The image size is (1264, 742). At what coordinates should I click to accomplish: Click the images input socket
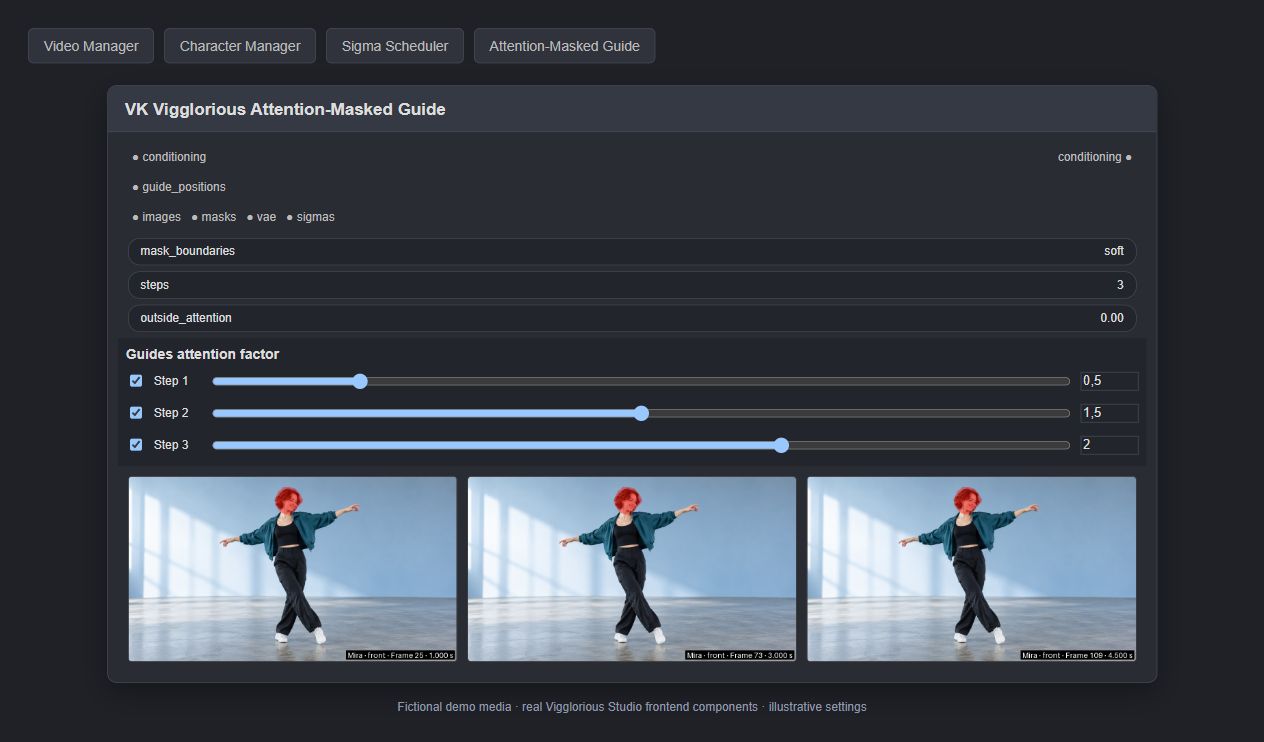pyautogui.click(x=135, y=218)
